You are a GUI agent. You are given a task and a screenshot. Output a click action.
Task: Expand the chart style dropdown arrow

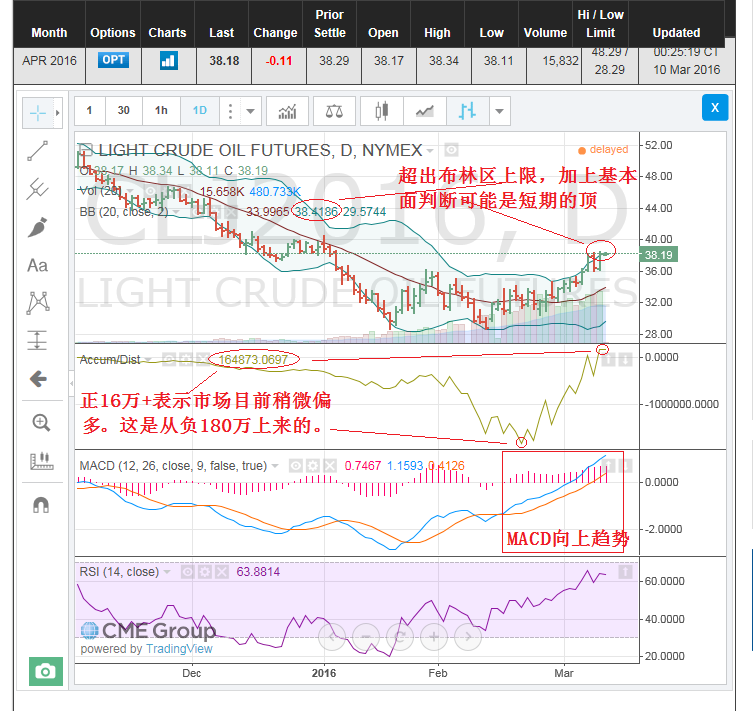(499, 110)
